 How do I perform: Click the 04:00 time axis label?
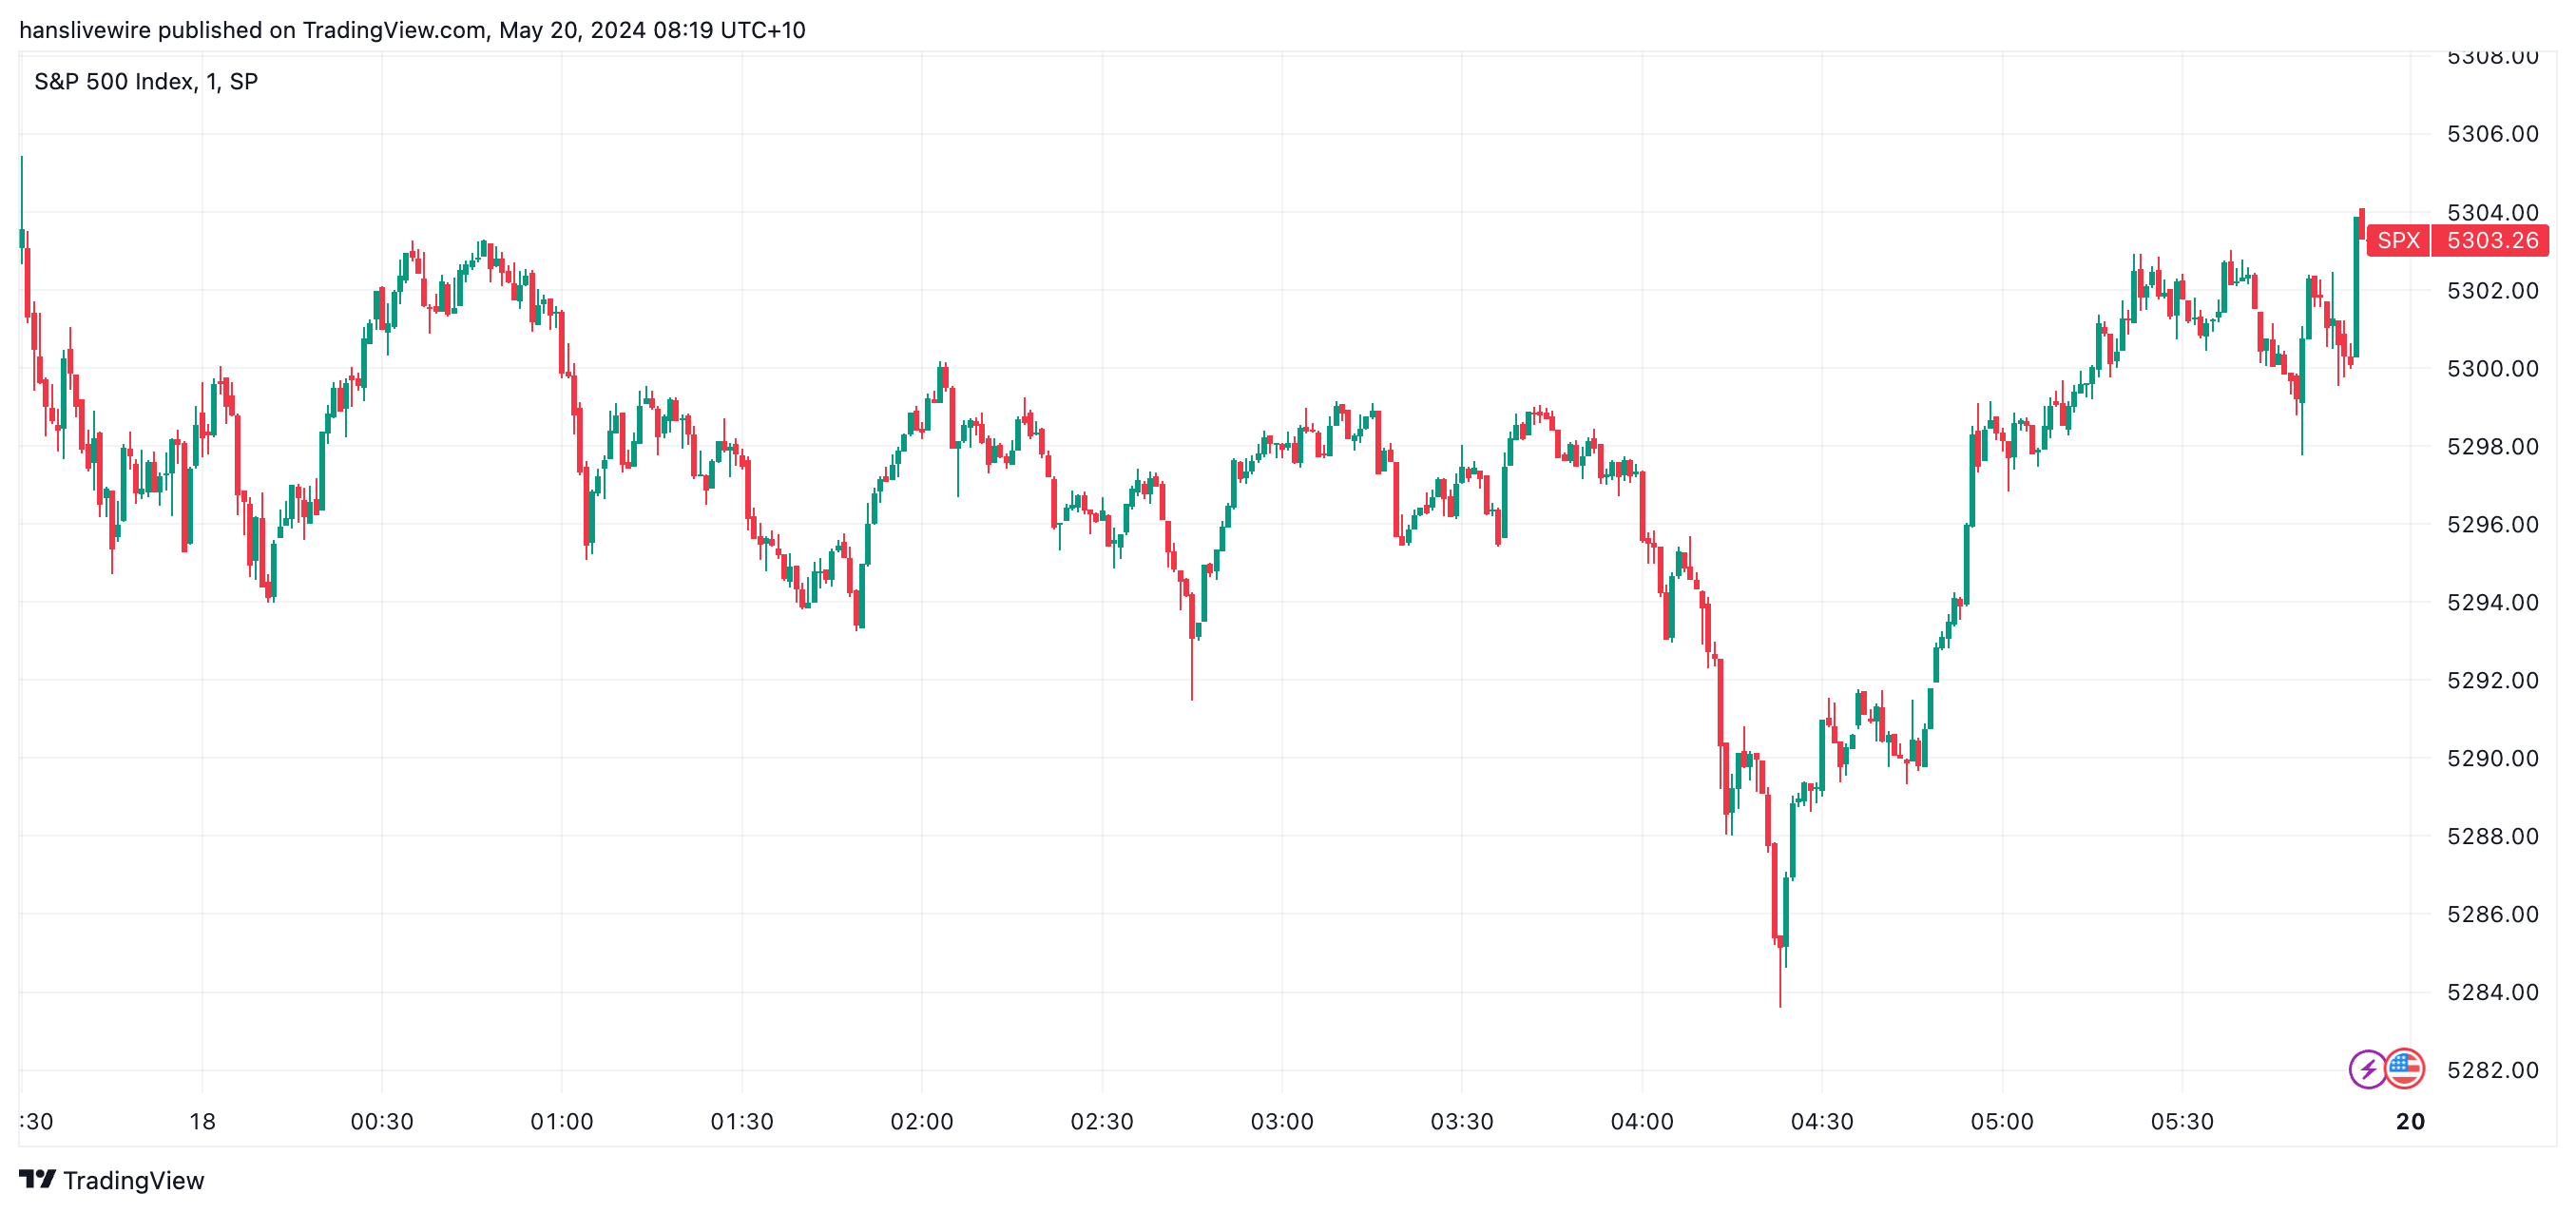[x=1641, y=1121]
